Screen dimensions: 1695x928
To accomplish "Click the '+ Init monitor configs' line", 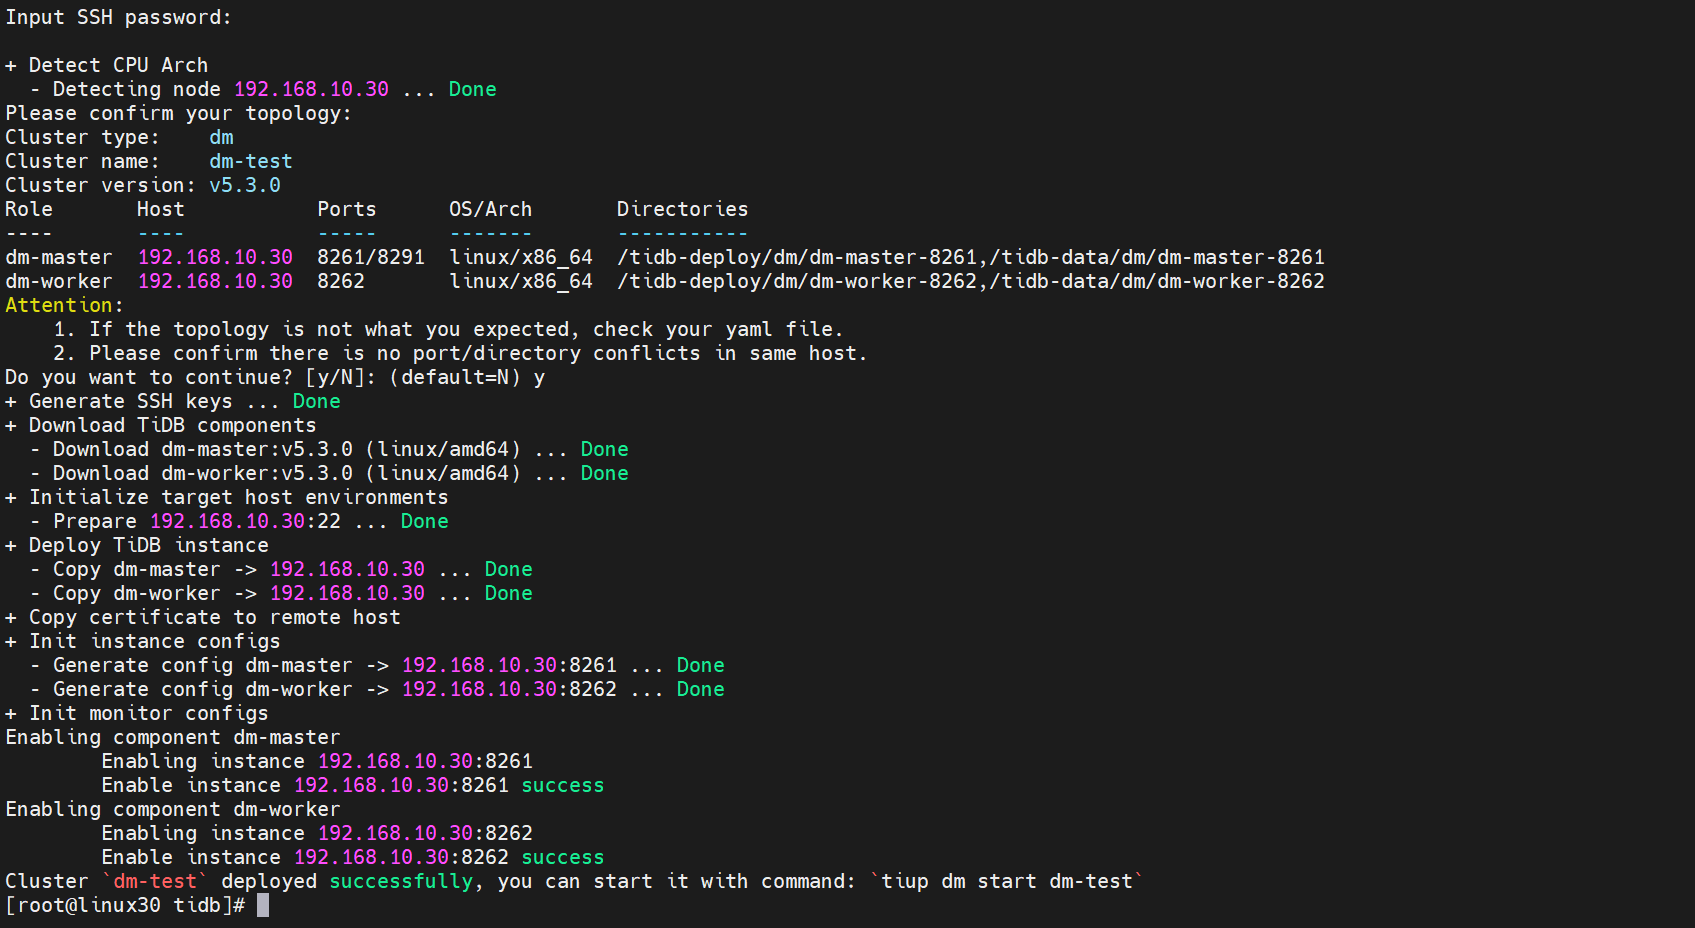I will click(137, 713).
